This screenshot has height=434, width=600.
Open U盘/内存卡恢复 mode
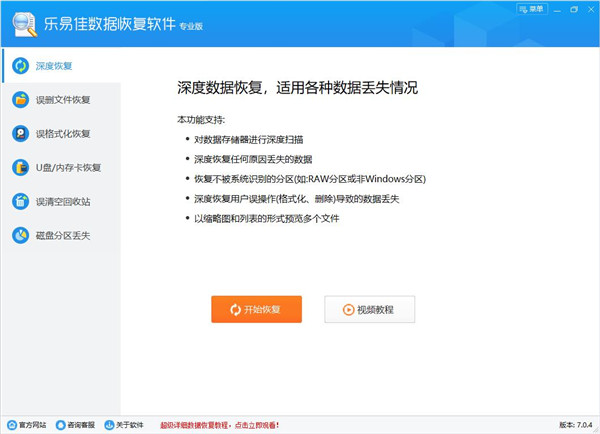[x=61, y=168]
